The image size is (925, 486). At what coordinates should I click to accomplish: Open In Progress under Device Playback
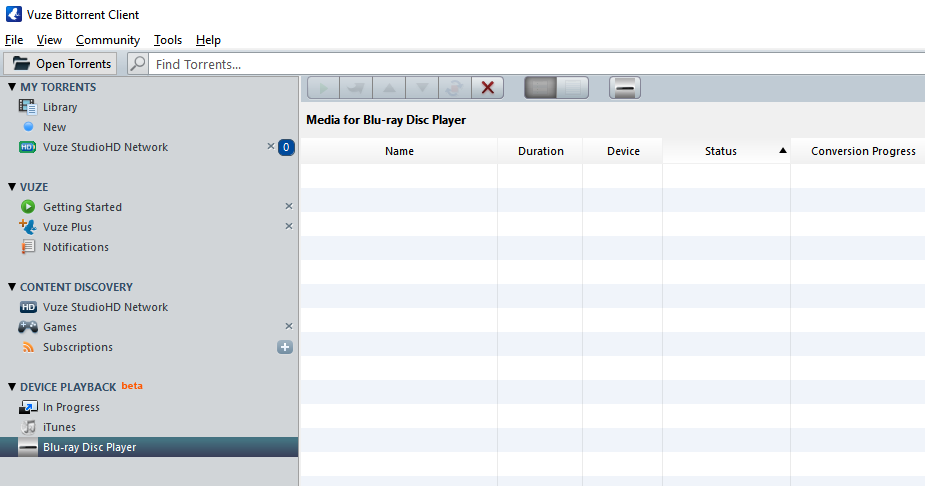[71, 408]
